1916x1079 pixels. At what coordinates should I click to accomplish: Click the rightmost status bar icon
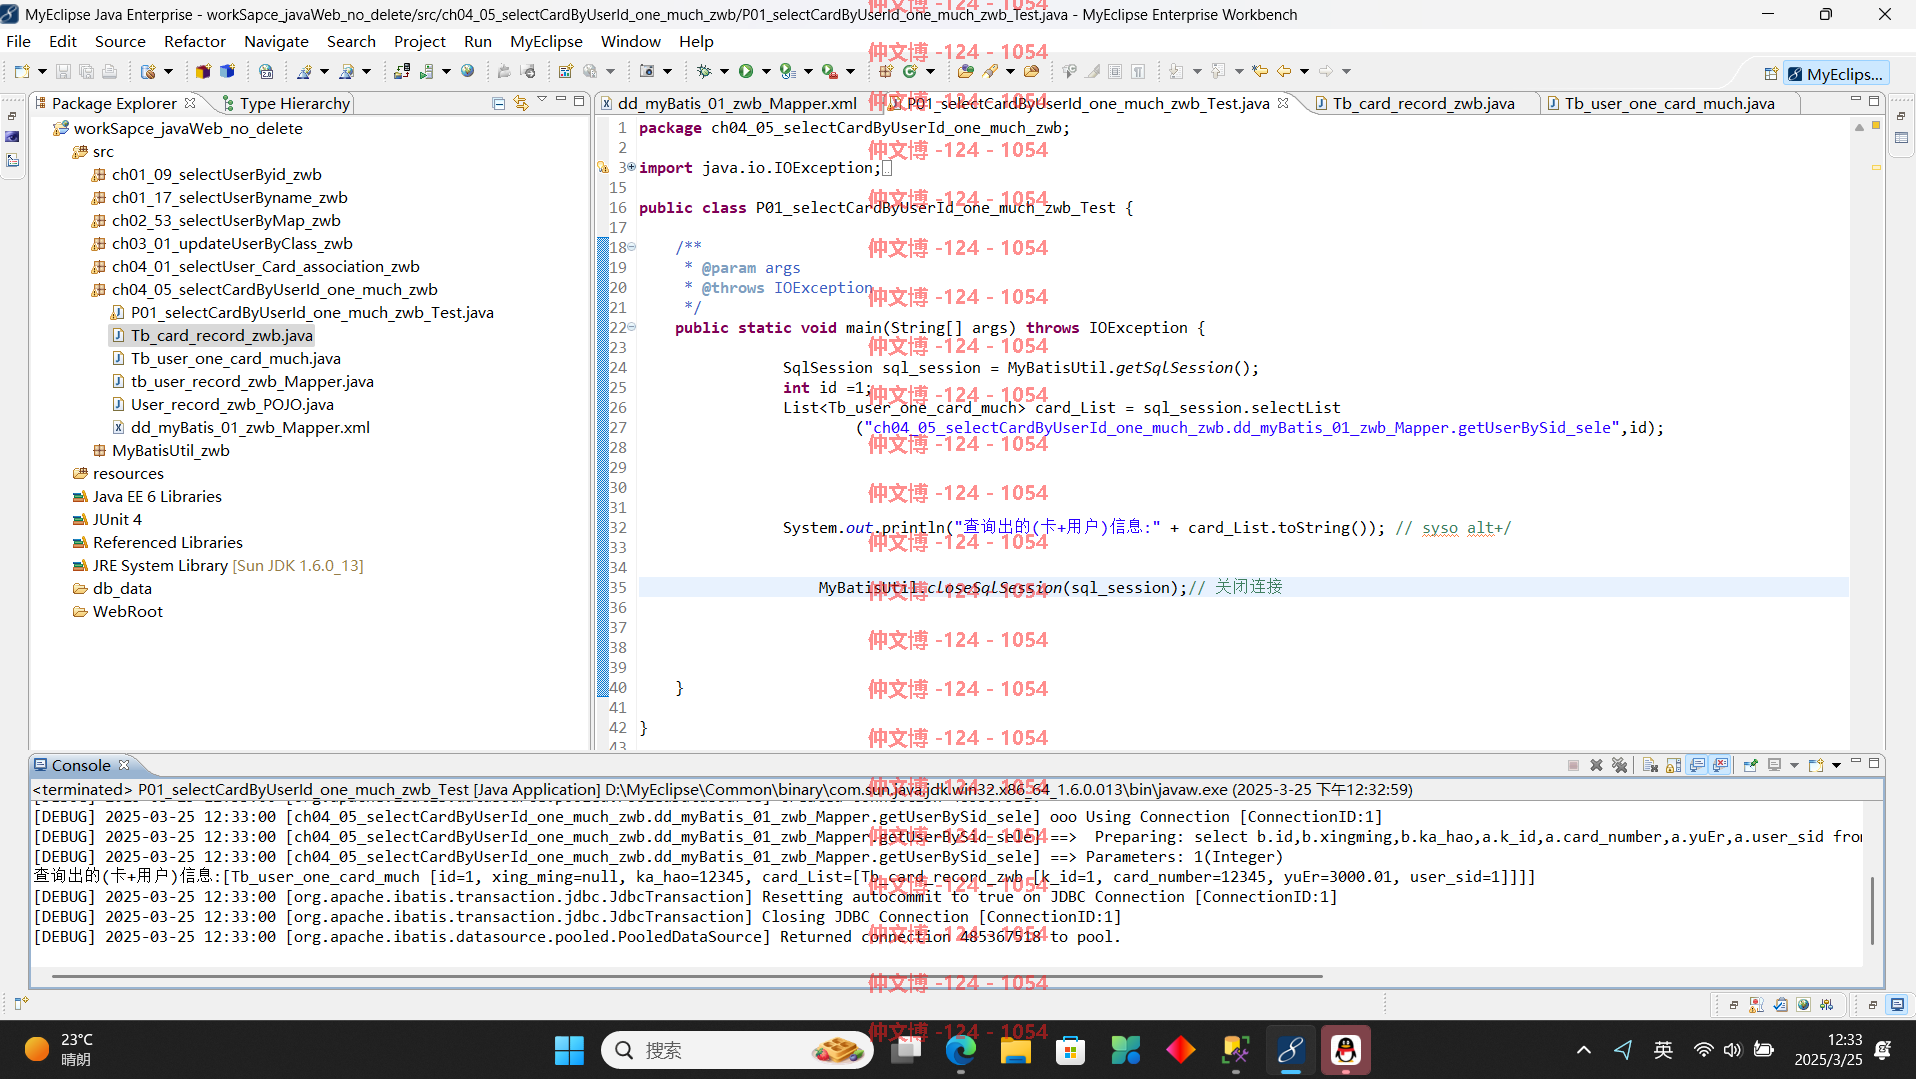[1897, 1004]
